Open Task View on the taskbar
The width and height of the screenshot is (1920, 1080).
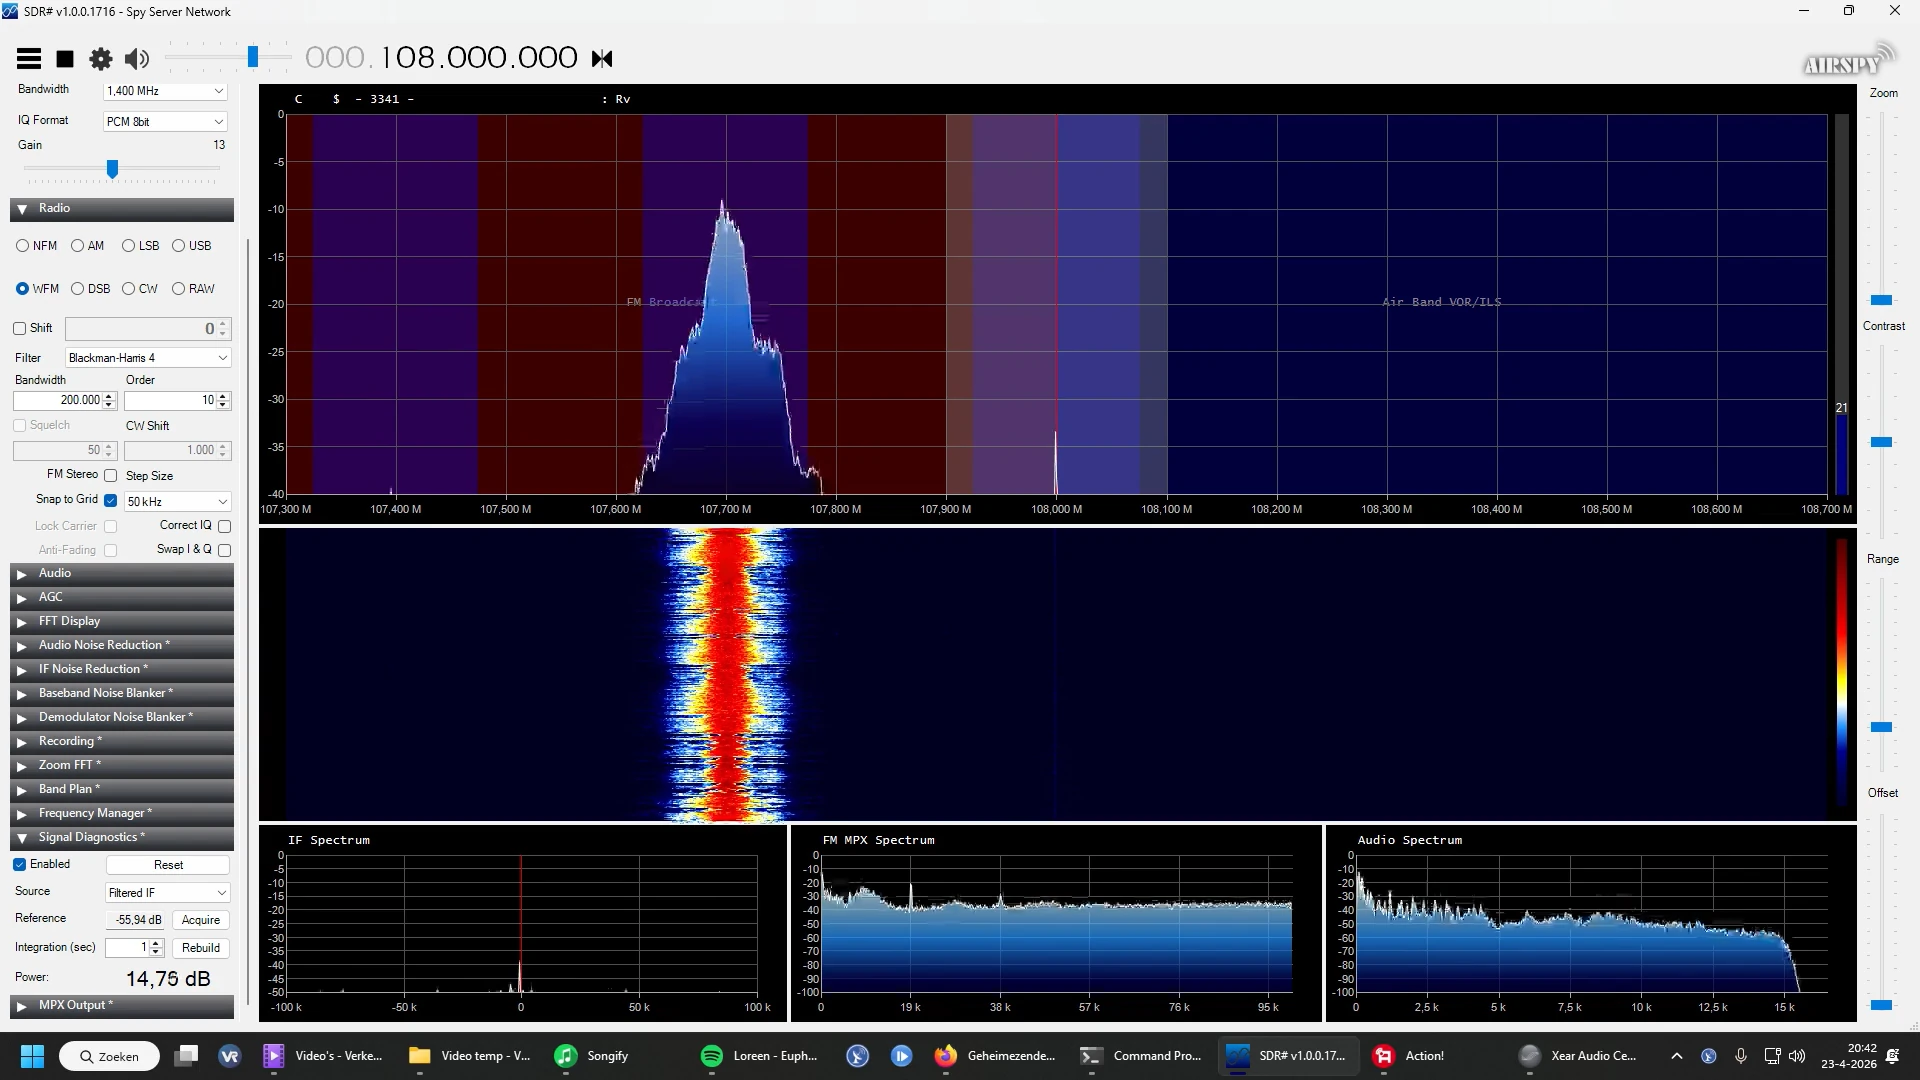[186, 1056]
